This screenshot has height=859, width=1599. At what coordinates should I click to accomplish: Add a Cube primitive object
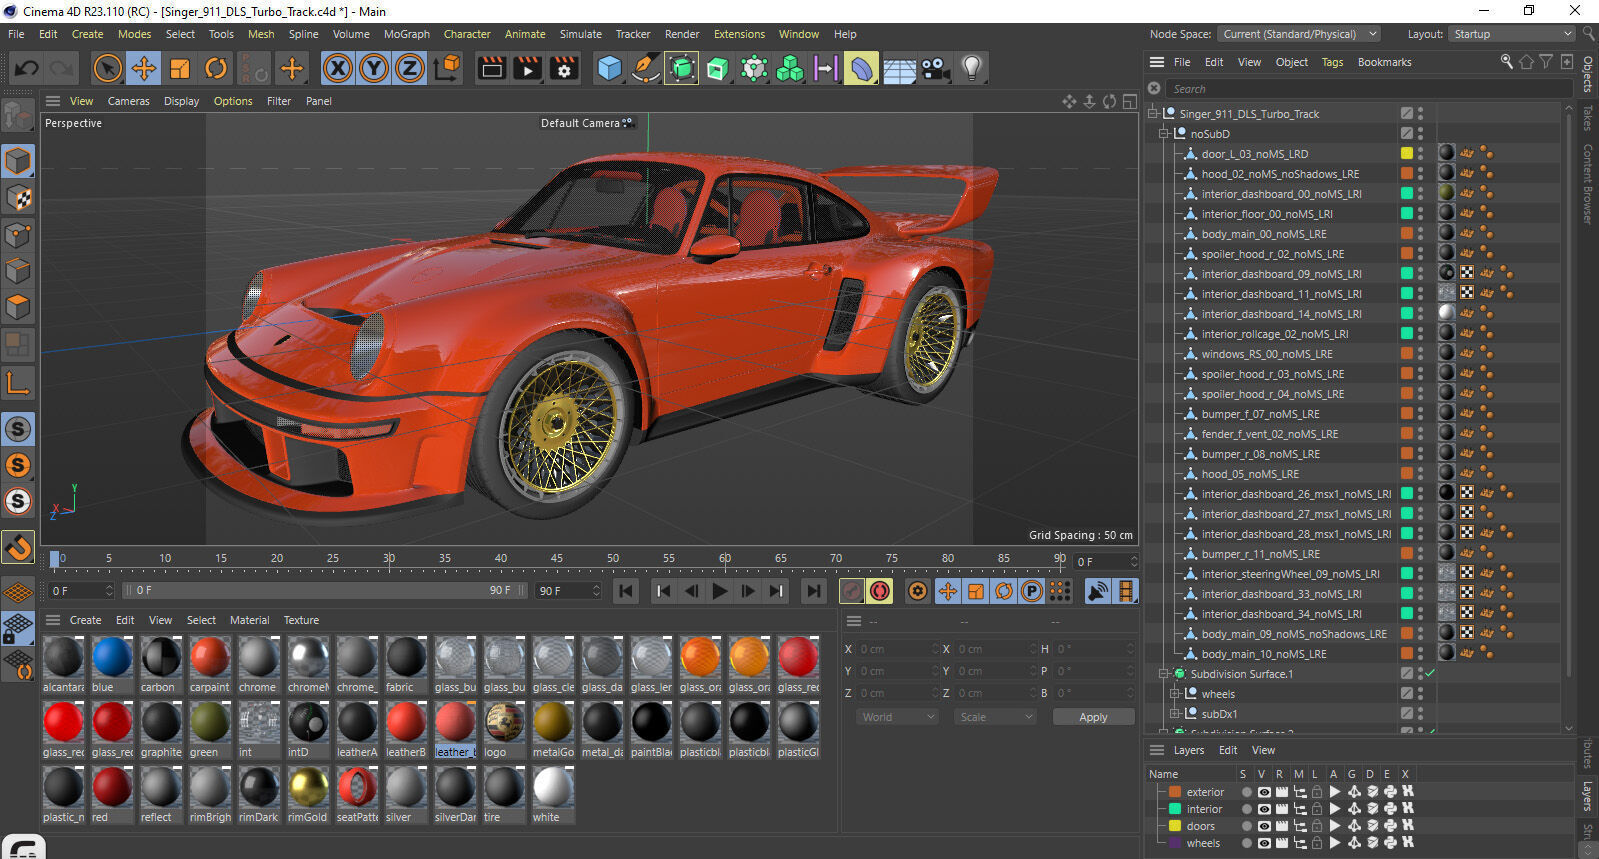pyautogui.click(x=609, y=68)
